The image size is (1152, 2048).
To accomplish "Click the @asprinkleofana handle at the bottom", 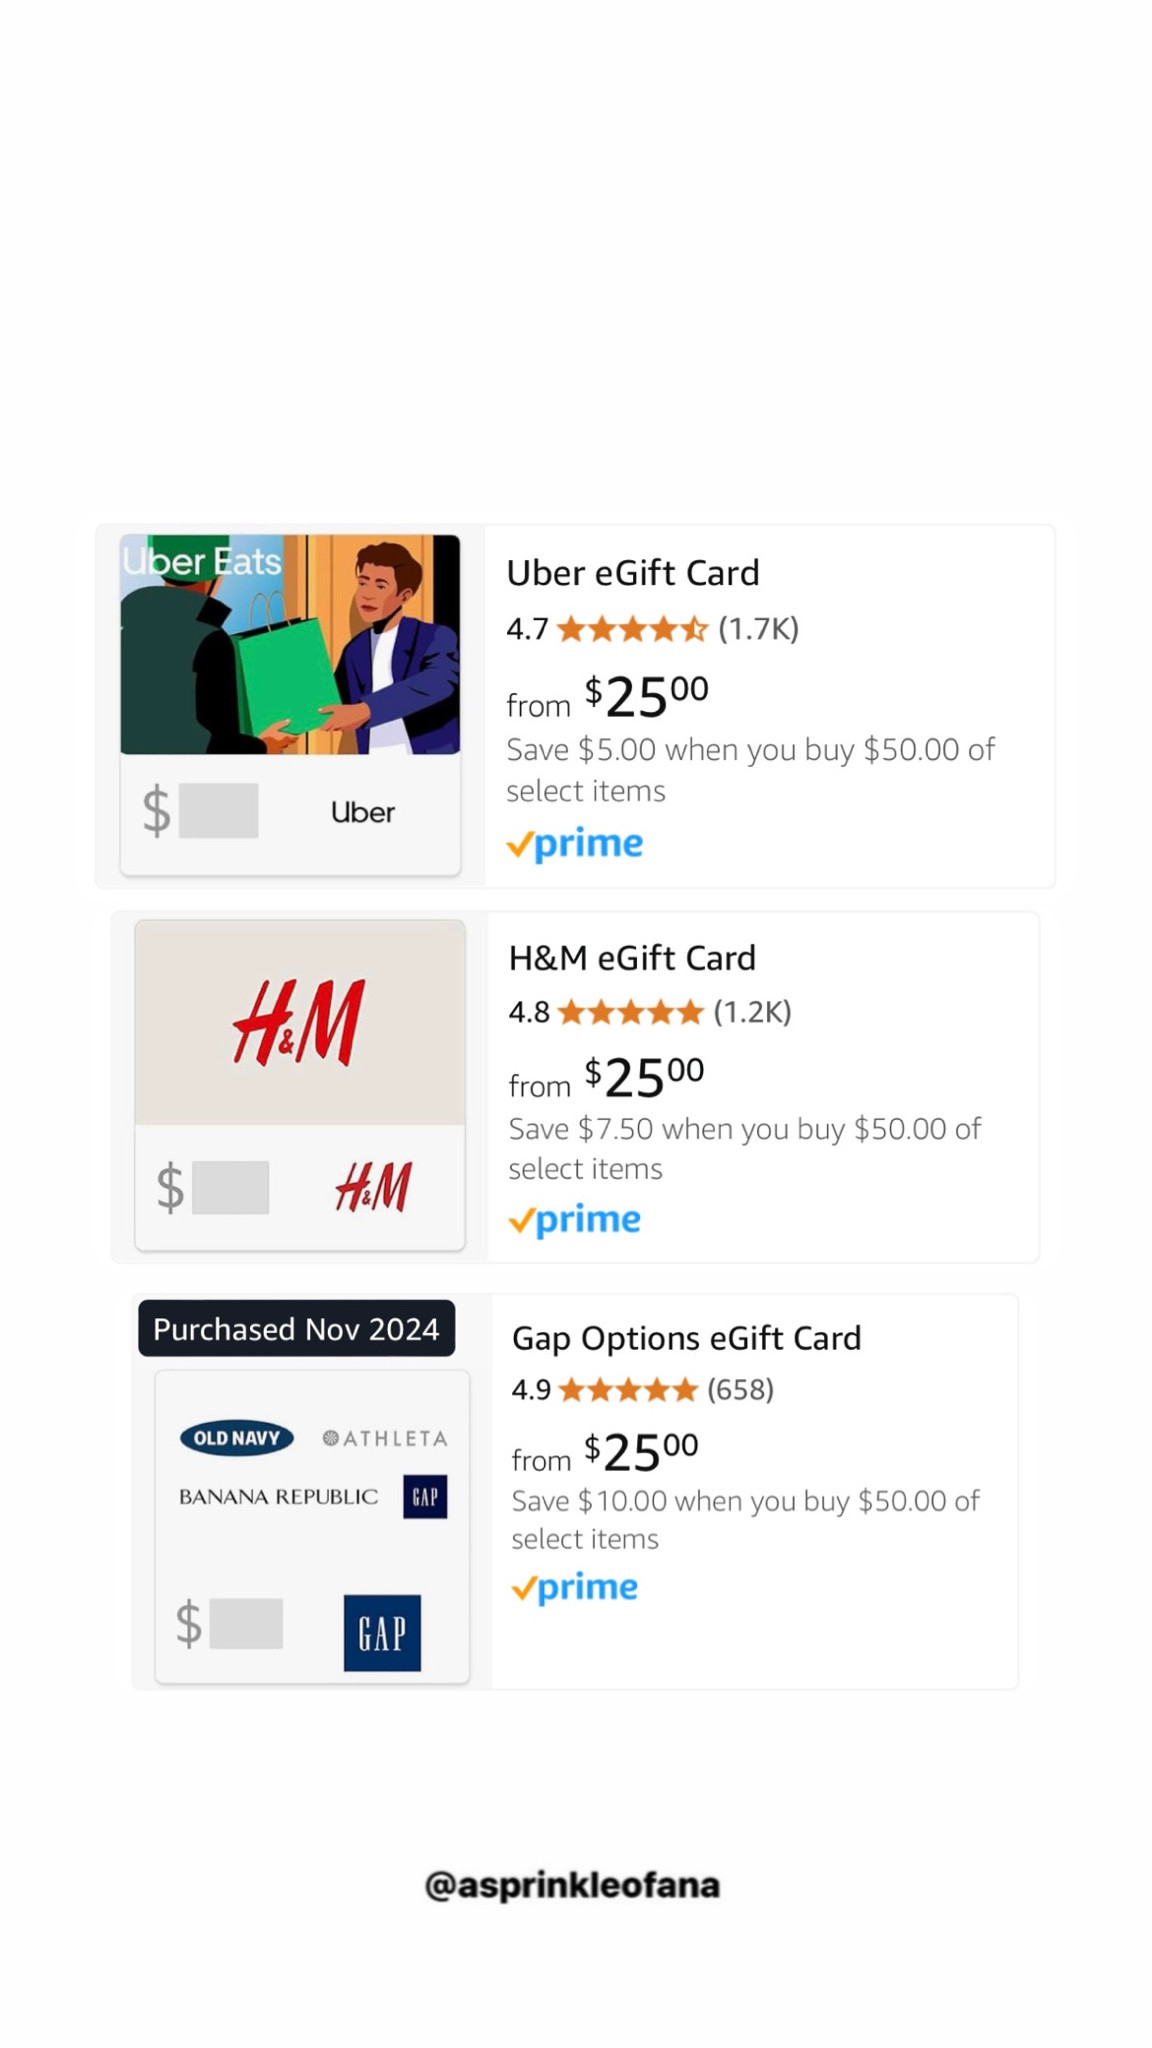I will (x=572, y=1884).
